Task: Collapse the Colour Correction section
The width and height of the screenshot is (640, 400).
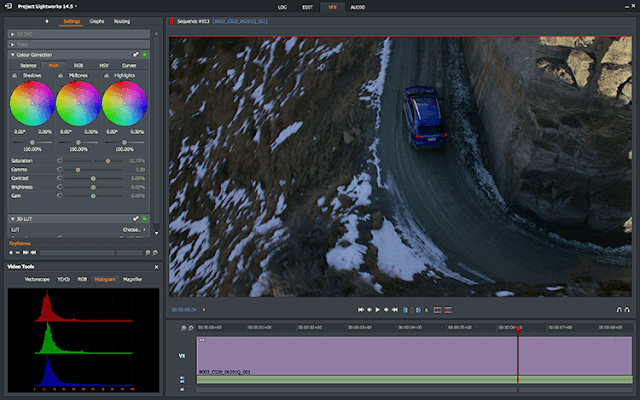Action: click(x=13, y=55)
